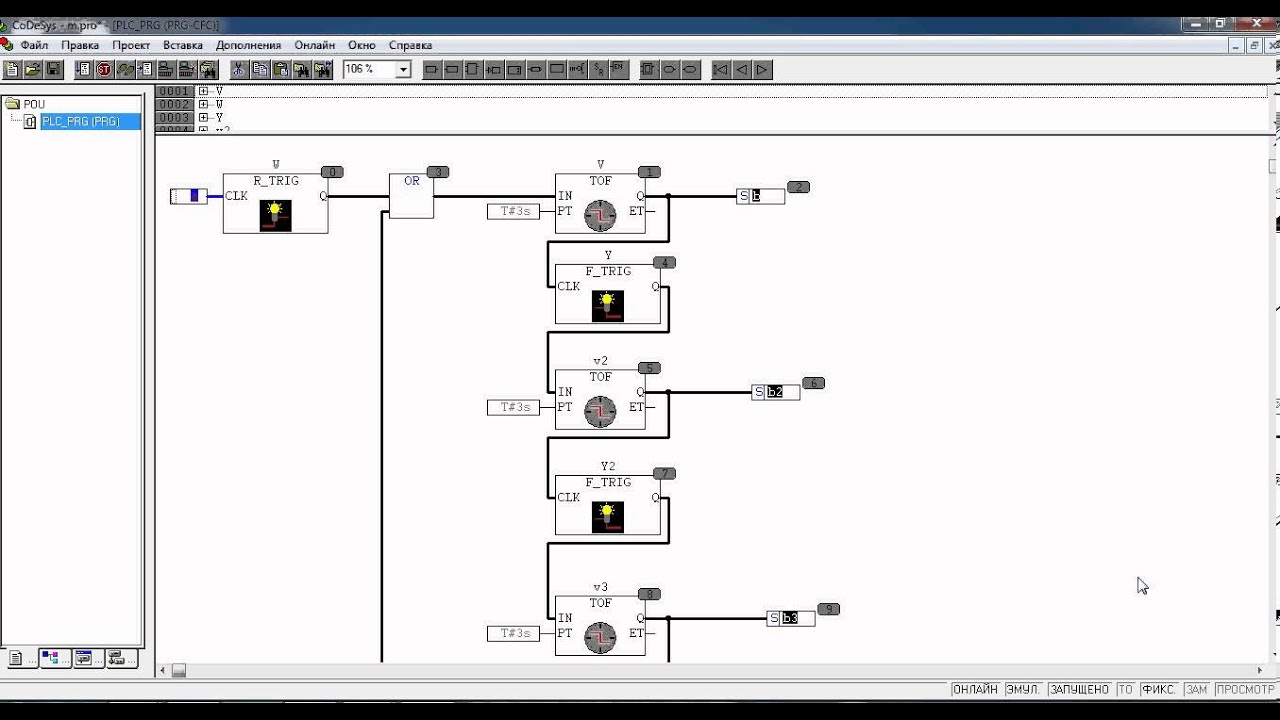Click the ФИКС. status bar indicator
Screen dimensions: 1280x720
pyautogui.click(x=1159, y=689)
